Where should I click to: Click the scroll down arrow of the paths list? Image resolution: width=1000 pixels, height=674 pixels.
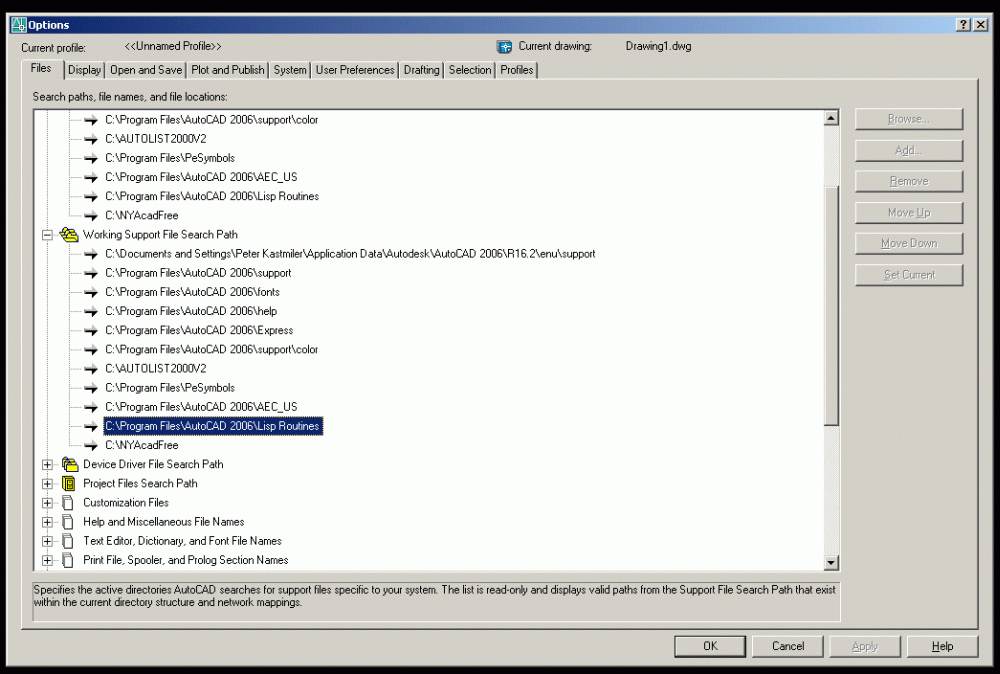pos(831,563)
